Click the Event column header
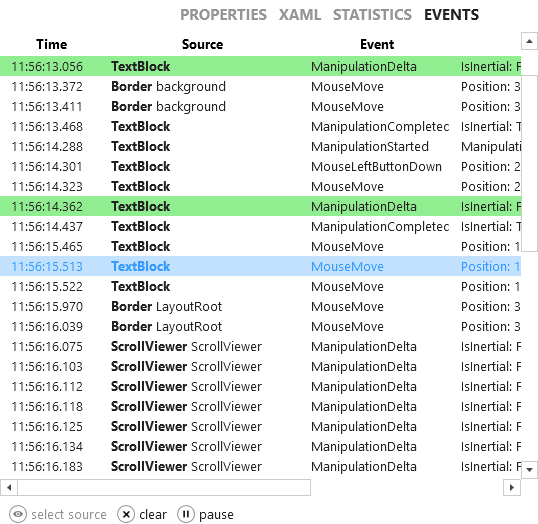Screen dimensions: 538x524 [x=377, y=44]
